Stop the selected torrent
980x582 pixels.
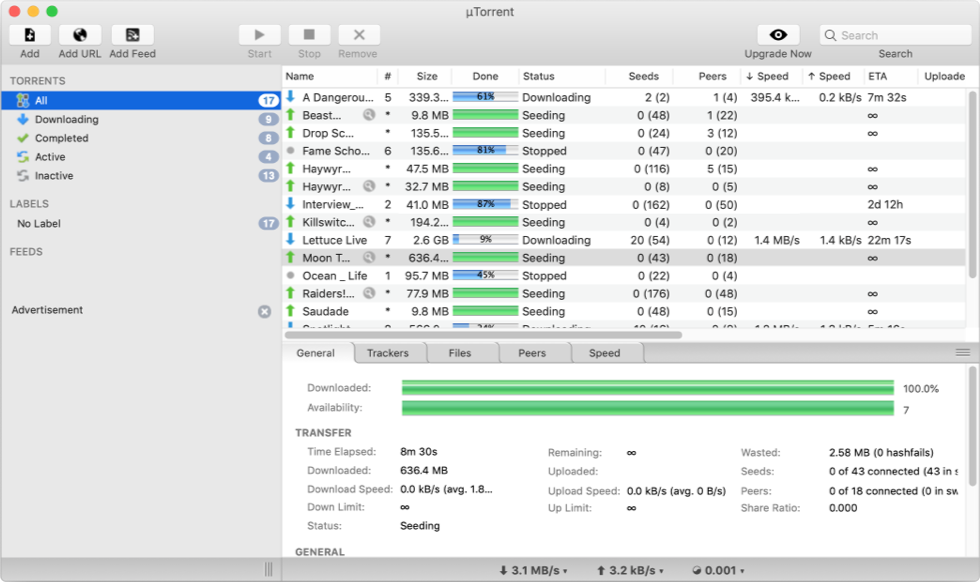click(308, 33)
